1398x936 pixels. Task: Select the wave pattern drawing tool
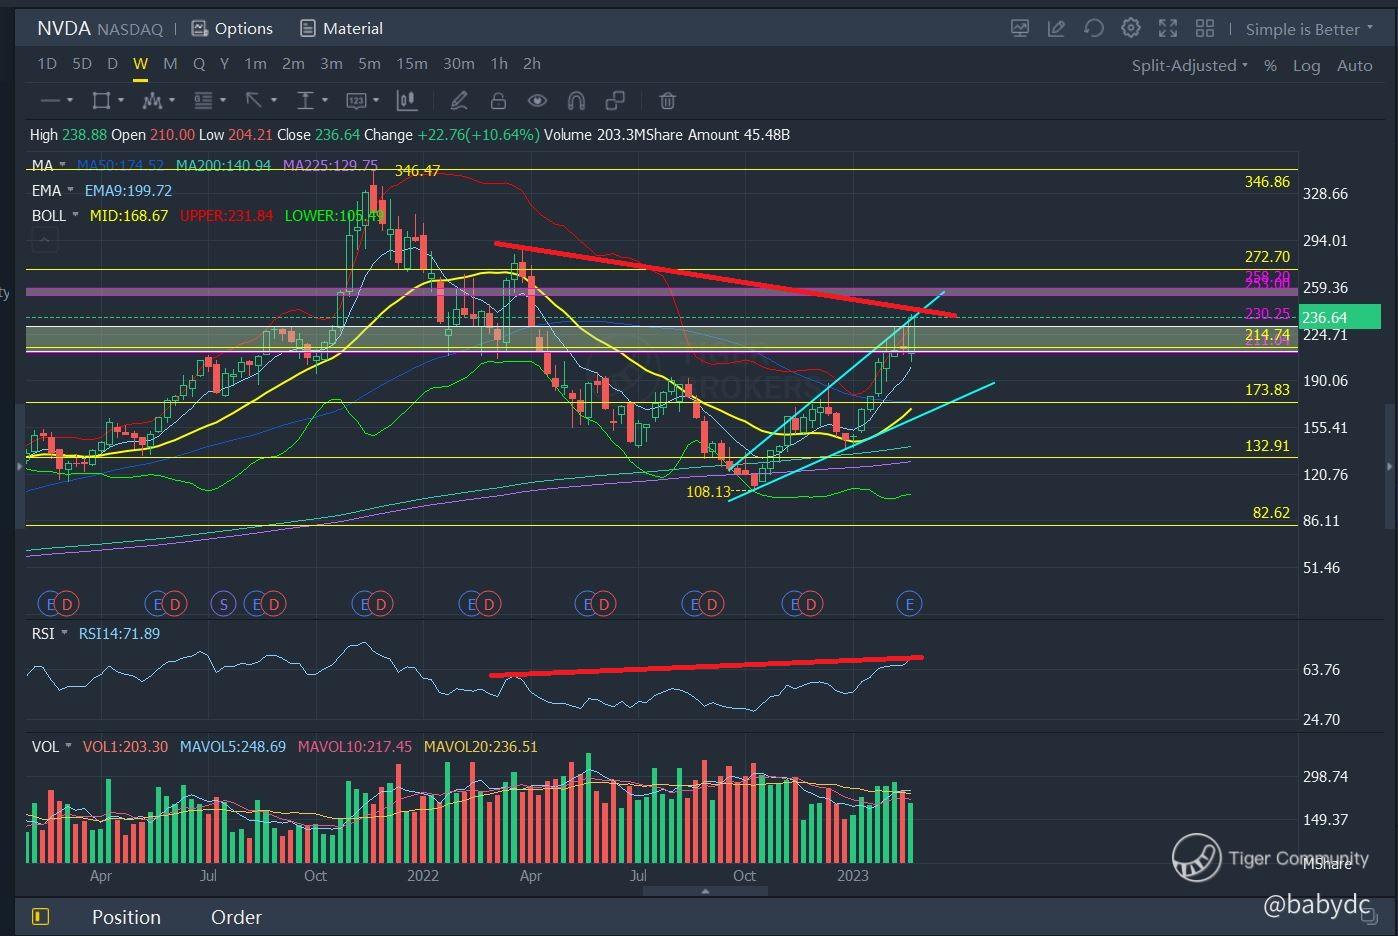click(x=152, y=100)
